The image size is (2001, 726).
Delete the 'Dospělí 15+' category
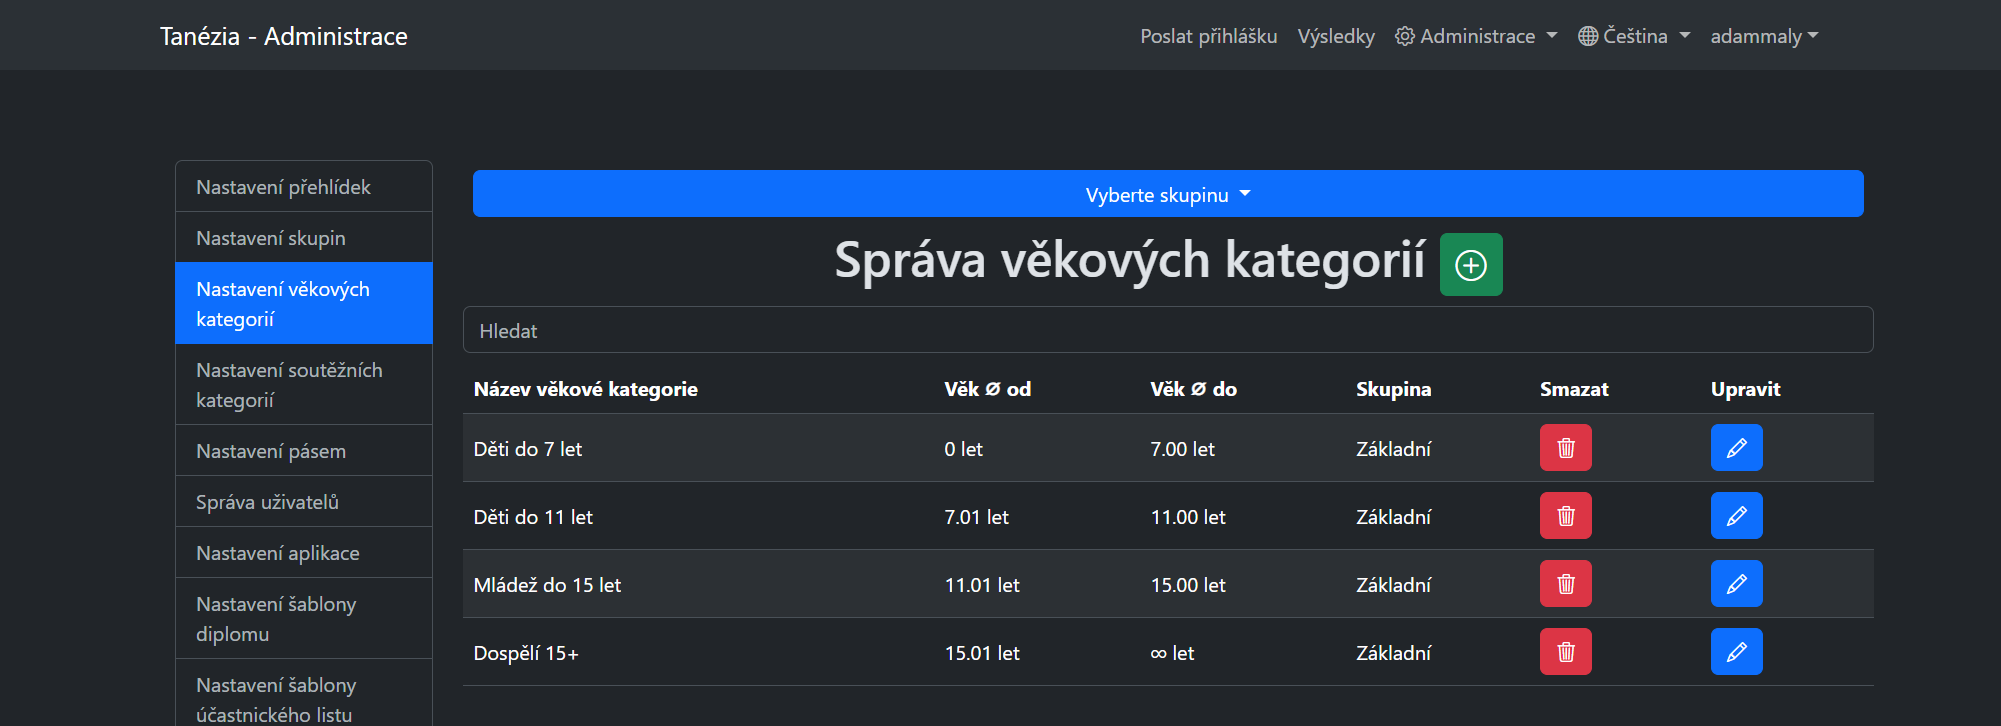coord(1565,652)
